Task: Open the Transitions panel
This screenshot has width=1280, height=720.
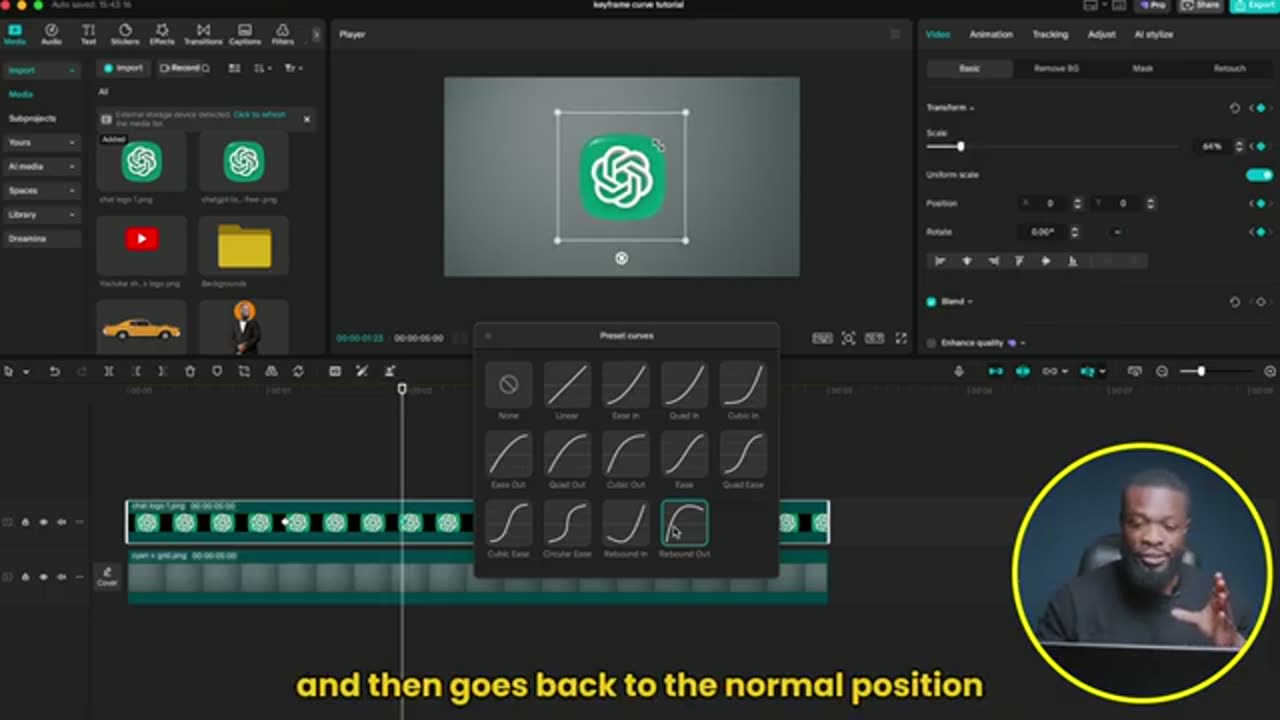Action: pos(203,34)
